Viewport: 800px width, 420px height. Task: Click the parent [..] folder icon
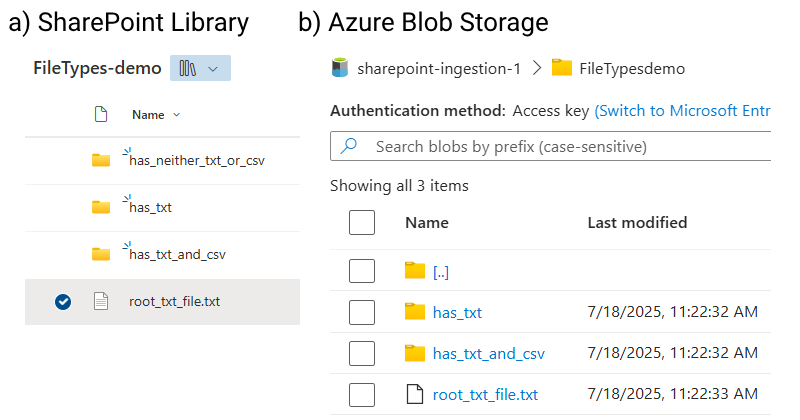[415, 271]
